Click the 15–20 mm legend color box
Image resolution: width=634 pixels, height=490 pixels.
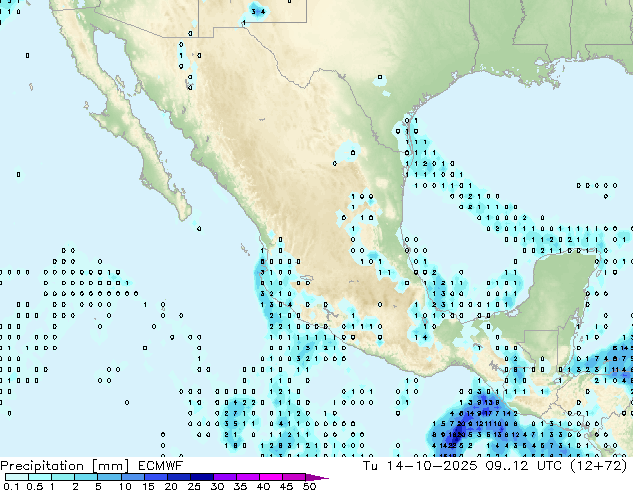155,477
